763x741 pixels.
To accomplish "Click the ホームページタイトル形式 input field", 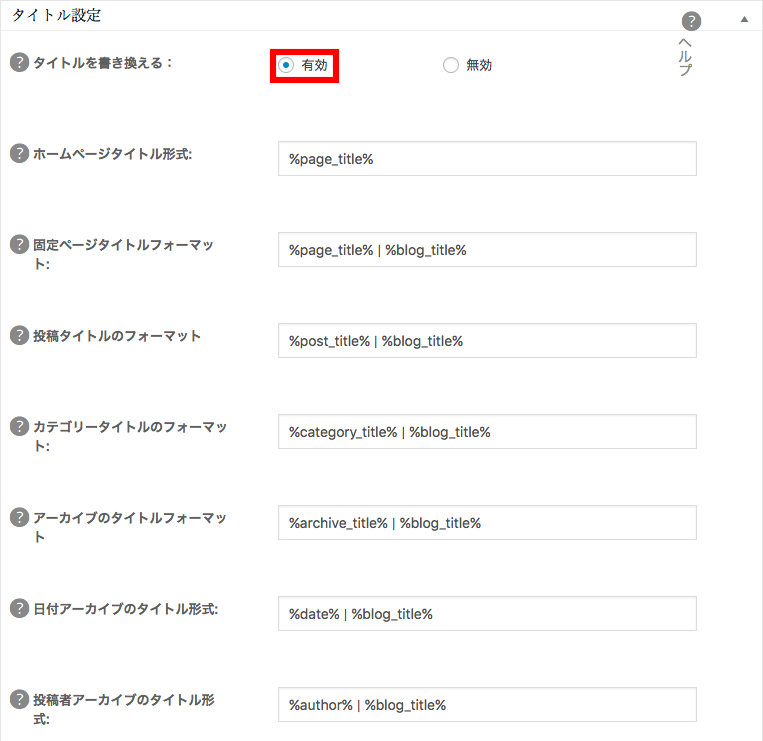I will (487, 159).
